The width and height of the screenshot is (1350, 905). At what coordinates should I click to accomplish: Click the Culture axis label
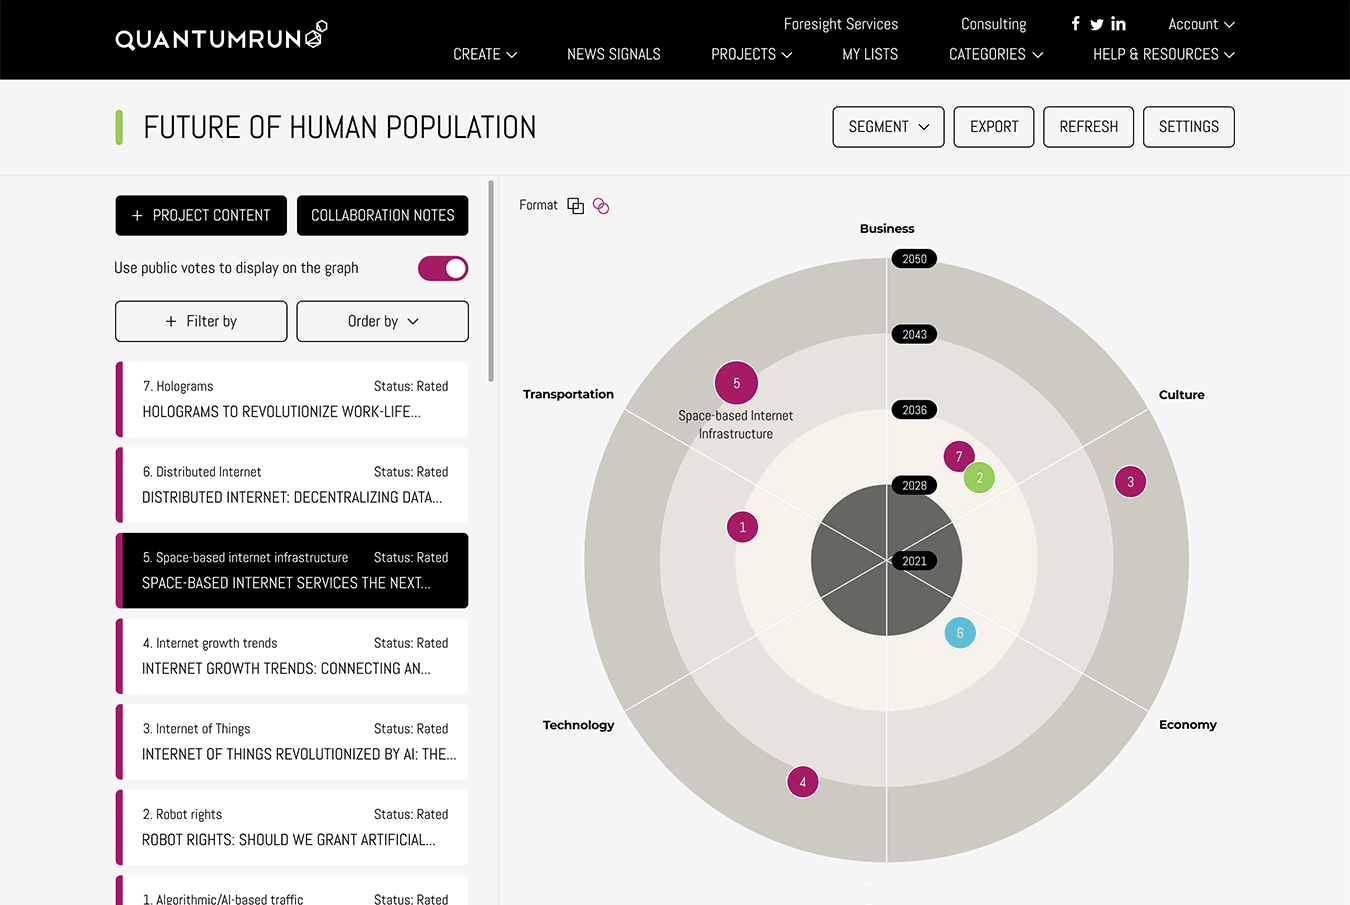1181,395
